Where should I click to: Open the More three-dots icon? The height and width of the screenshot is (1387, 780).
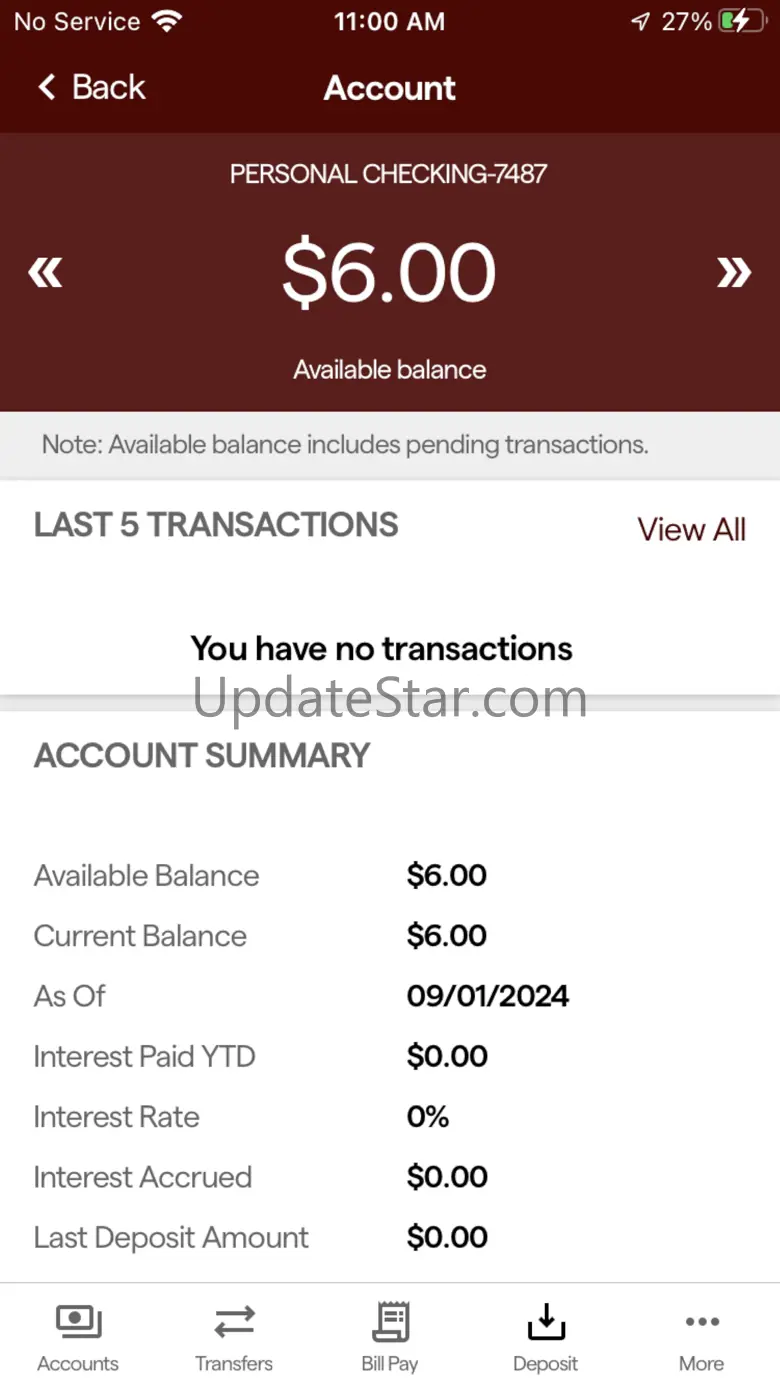702,1322
